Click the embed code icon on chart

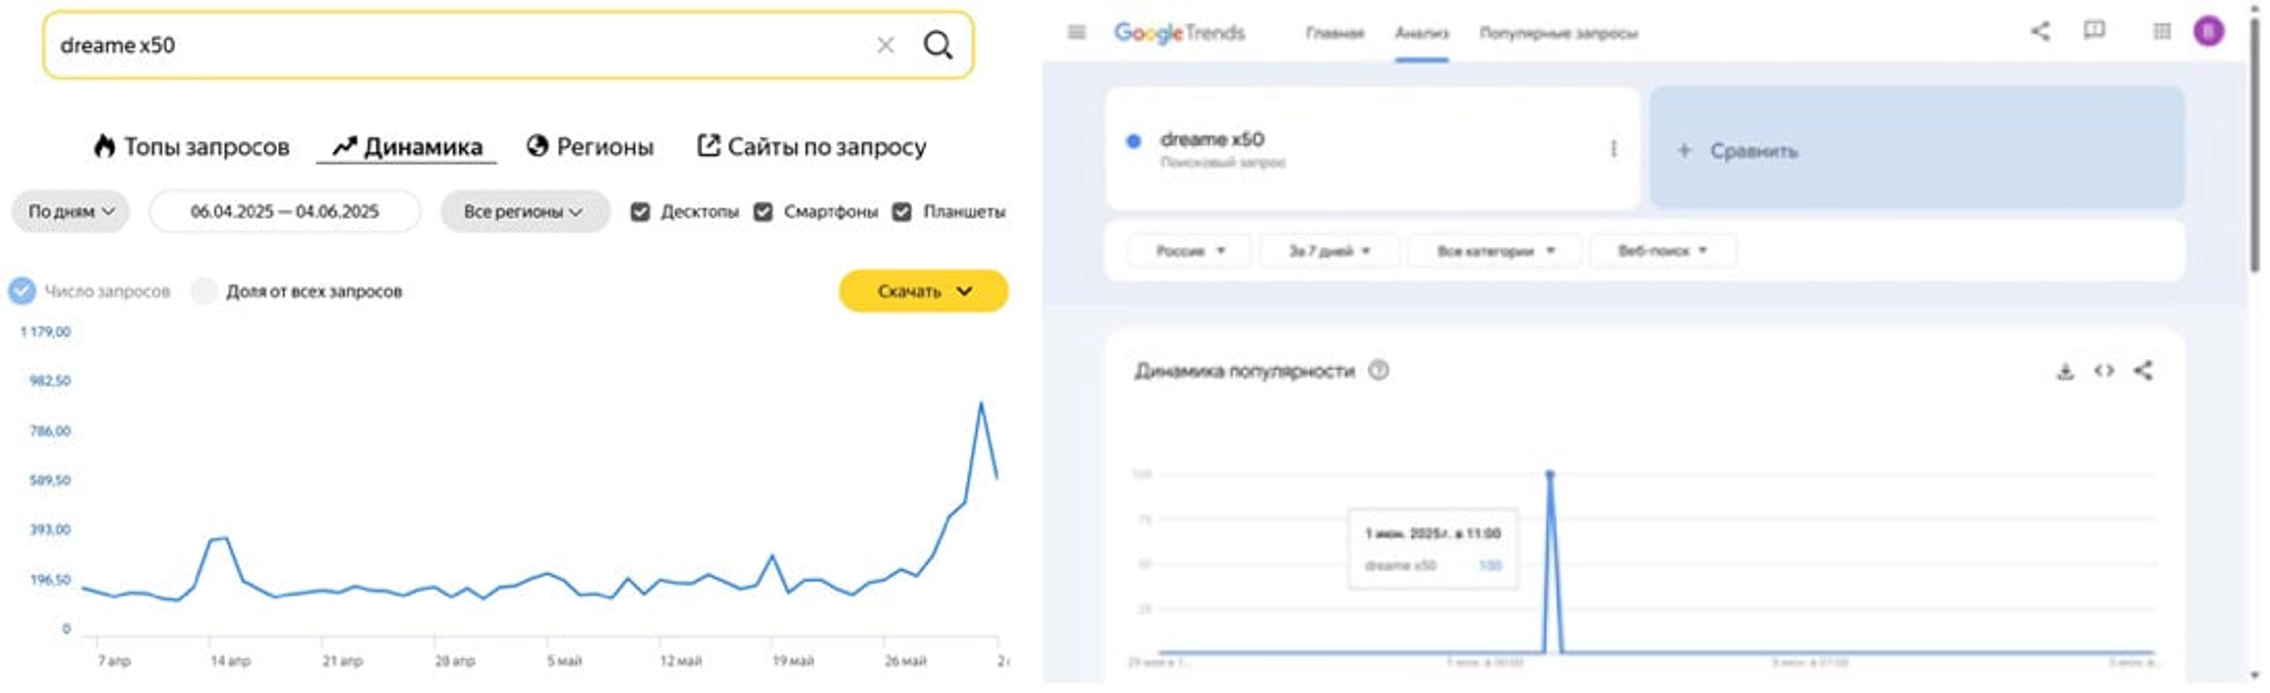[x=2104, y=371]
